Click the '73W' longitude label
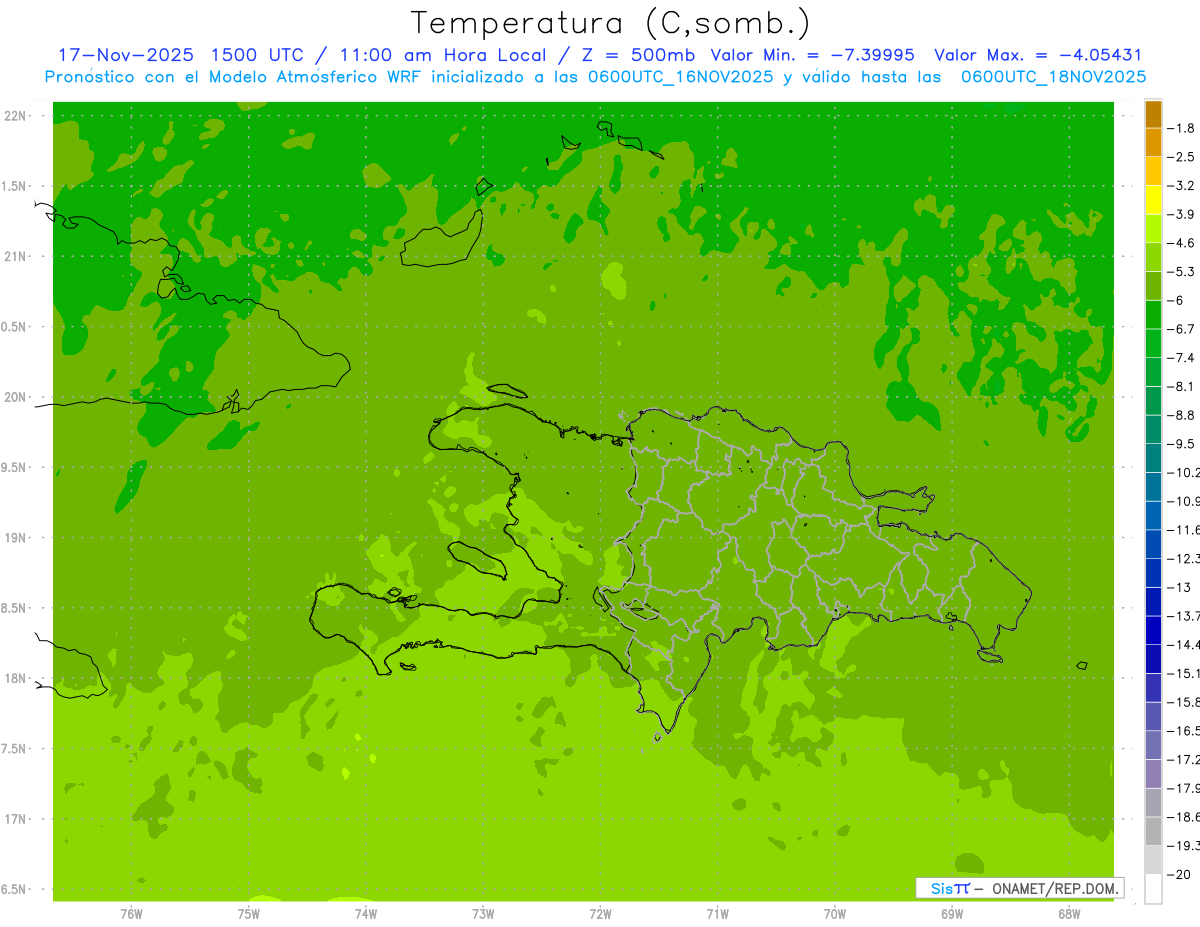The width and height of the screenshot is (1200, 927). click(483, 914)
